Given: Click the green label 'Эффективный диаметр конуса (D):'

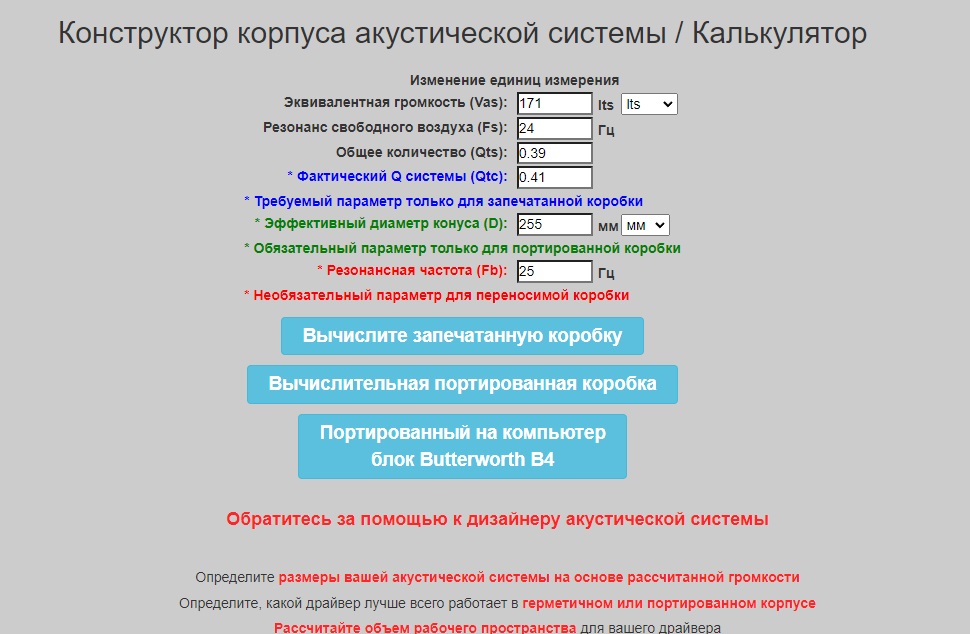Looking at the screenshot, I should [x=385, y=223].
